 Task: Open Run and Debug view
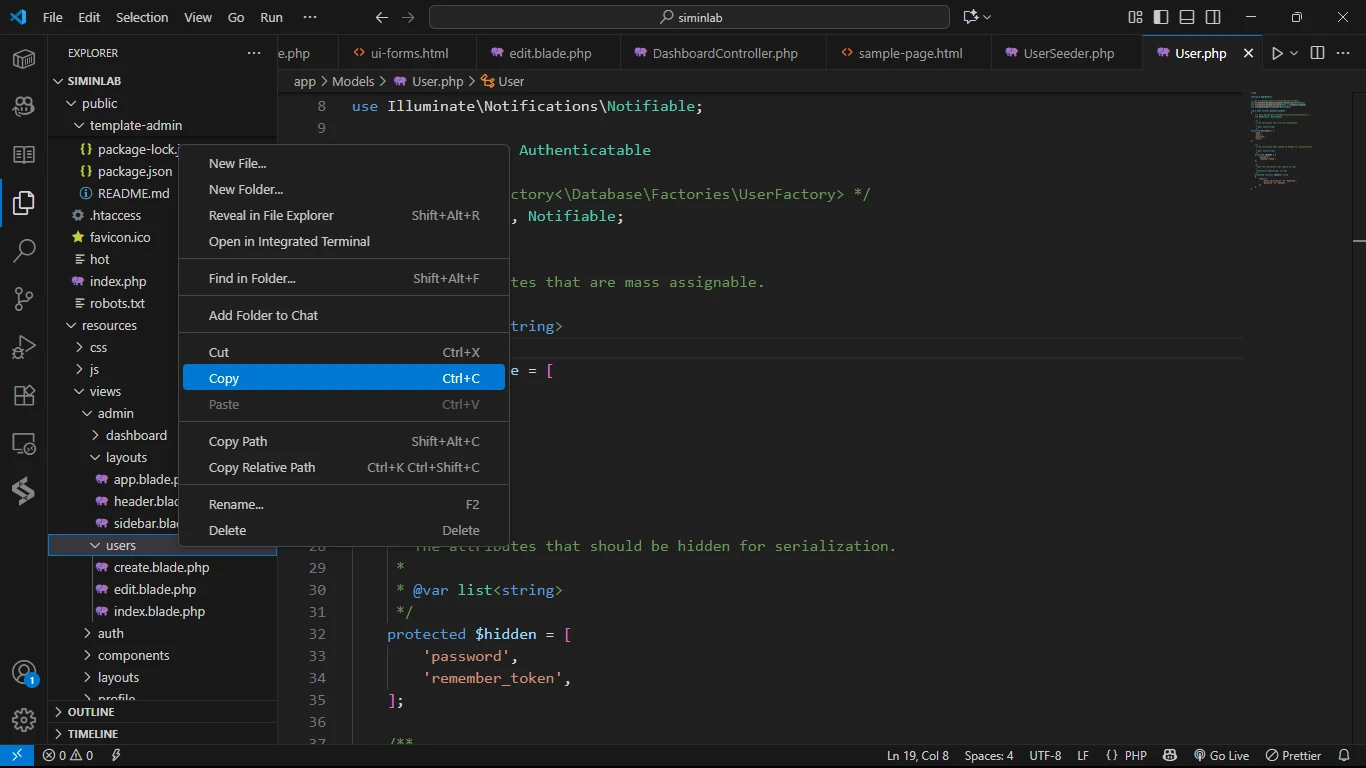click(24, 347)
